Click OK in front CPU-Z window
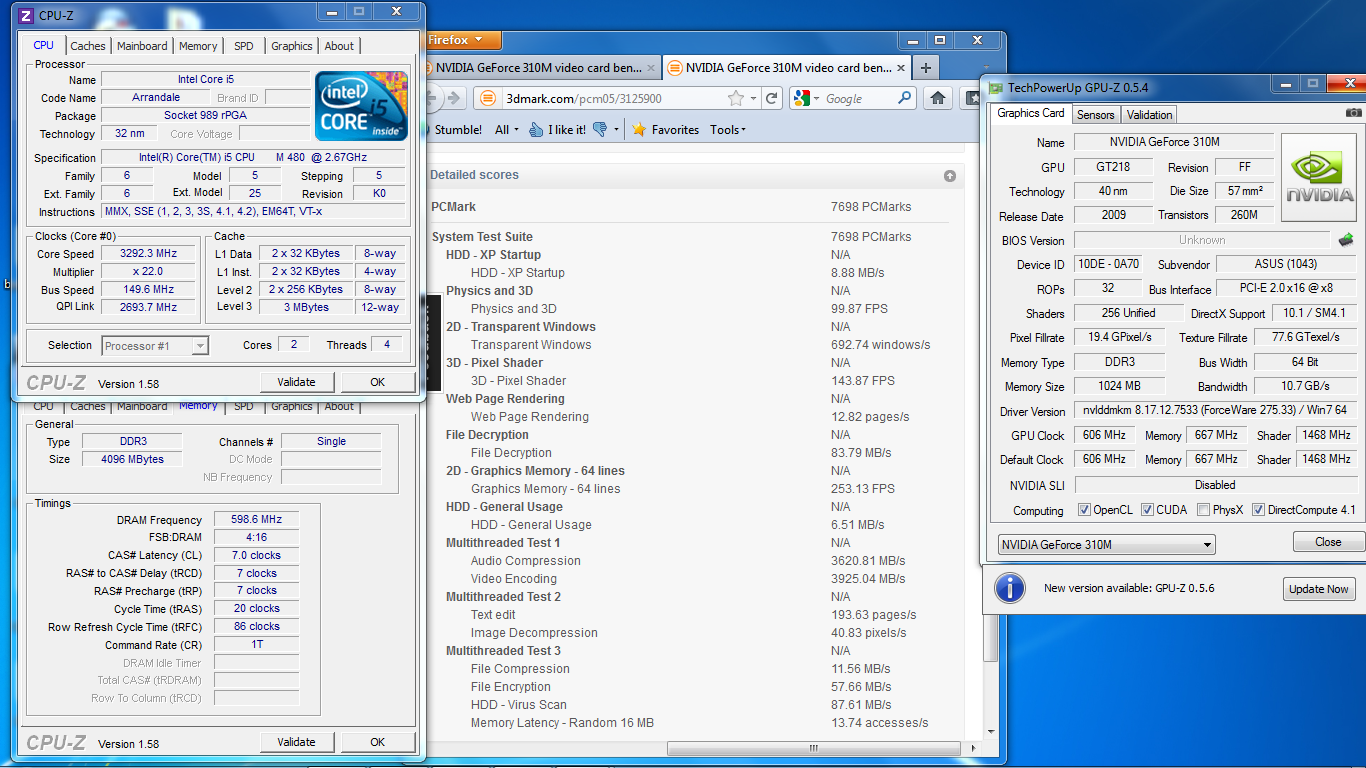1366x768 pixels. [x=377, y=382]
